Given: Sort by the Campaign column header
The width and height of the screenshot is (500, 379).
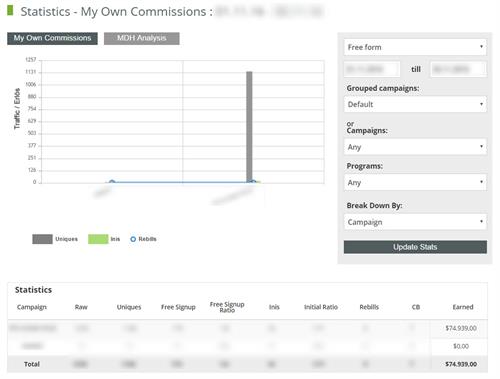Looking at the screenshot, I should (x=32, y=307).
